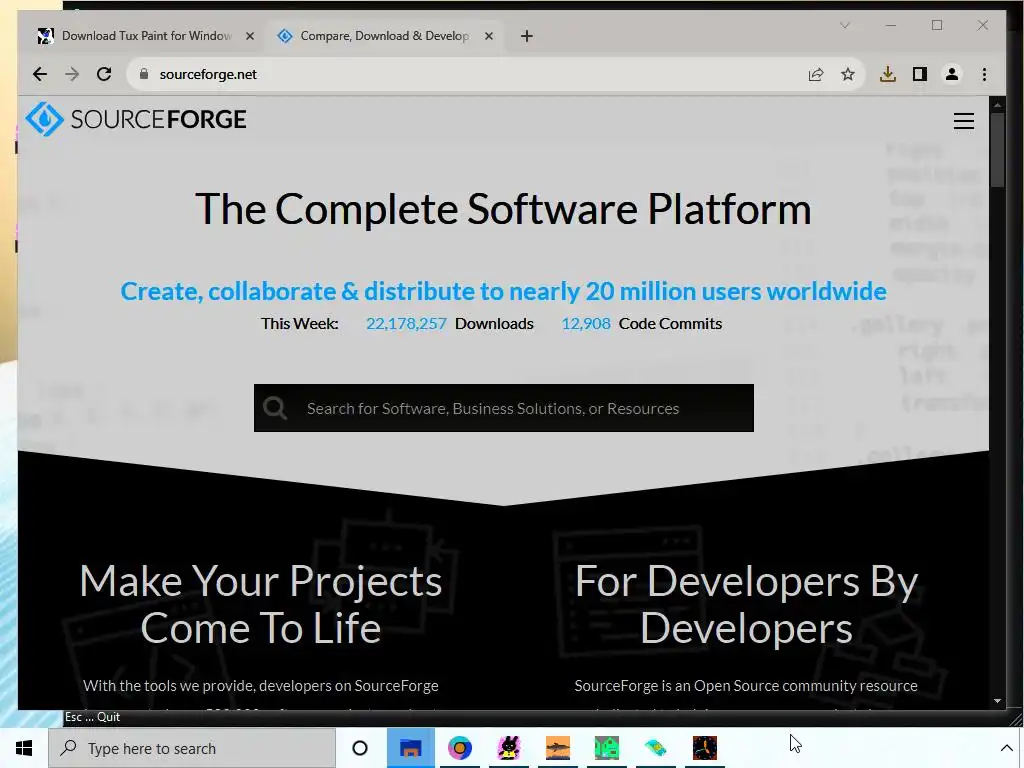Click the lock icon in address bar

point(144,74)
